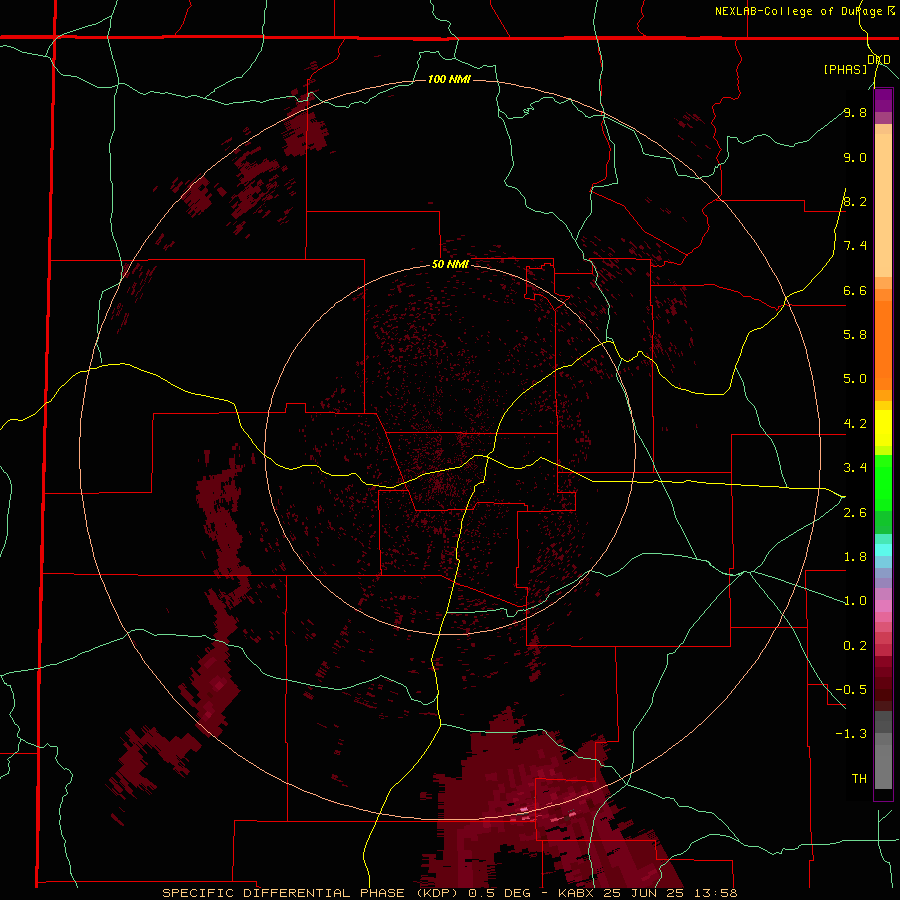Click the bright pink KDP core pixels
Image resolution: width=900 pixels, height=900 pixels.
pos(524,809)
